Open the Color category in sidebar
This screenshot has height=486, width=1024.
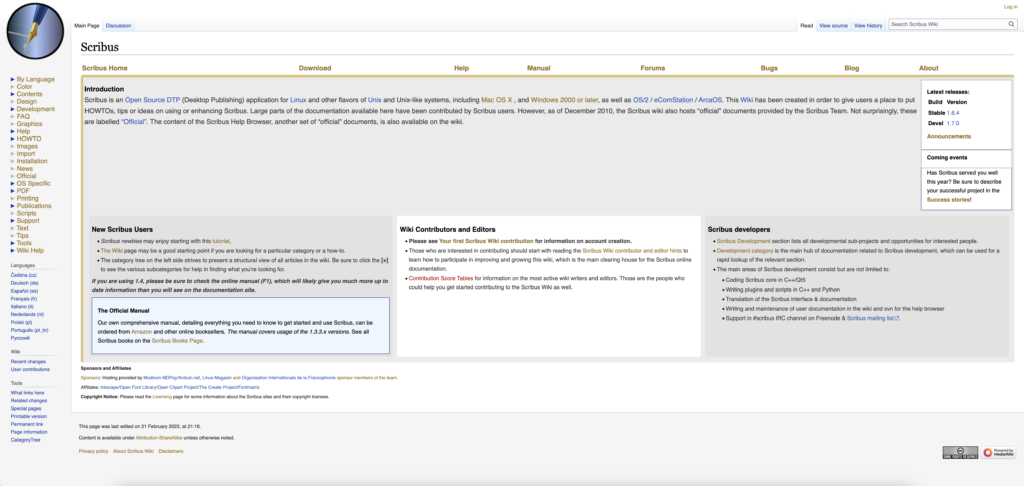[24, 87]
